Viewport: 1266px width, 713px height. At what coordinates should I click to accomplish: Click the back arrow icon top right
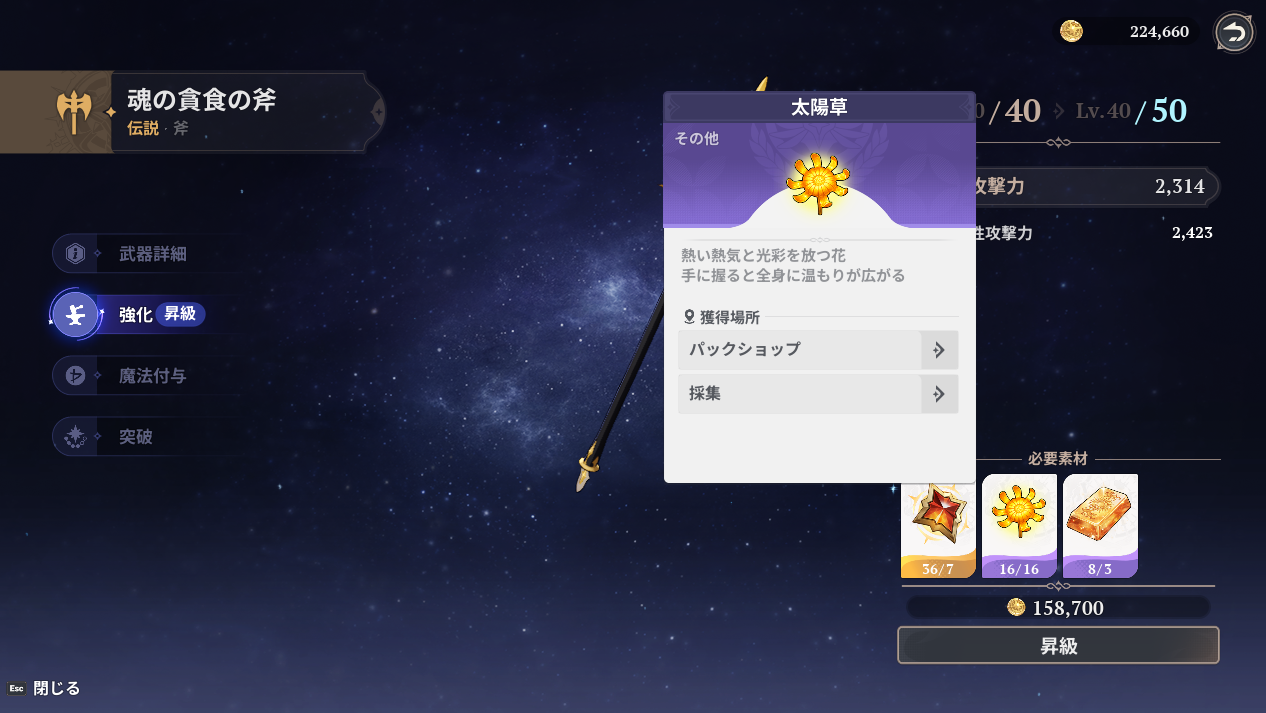(x=1235, y=32)
